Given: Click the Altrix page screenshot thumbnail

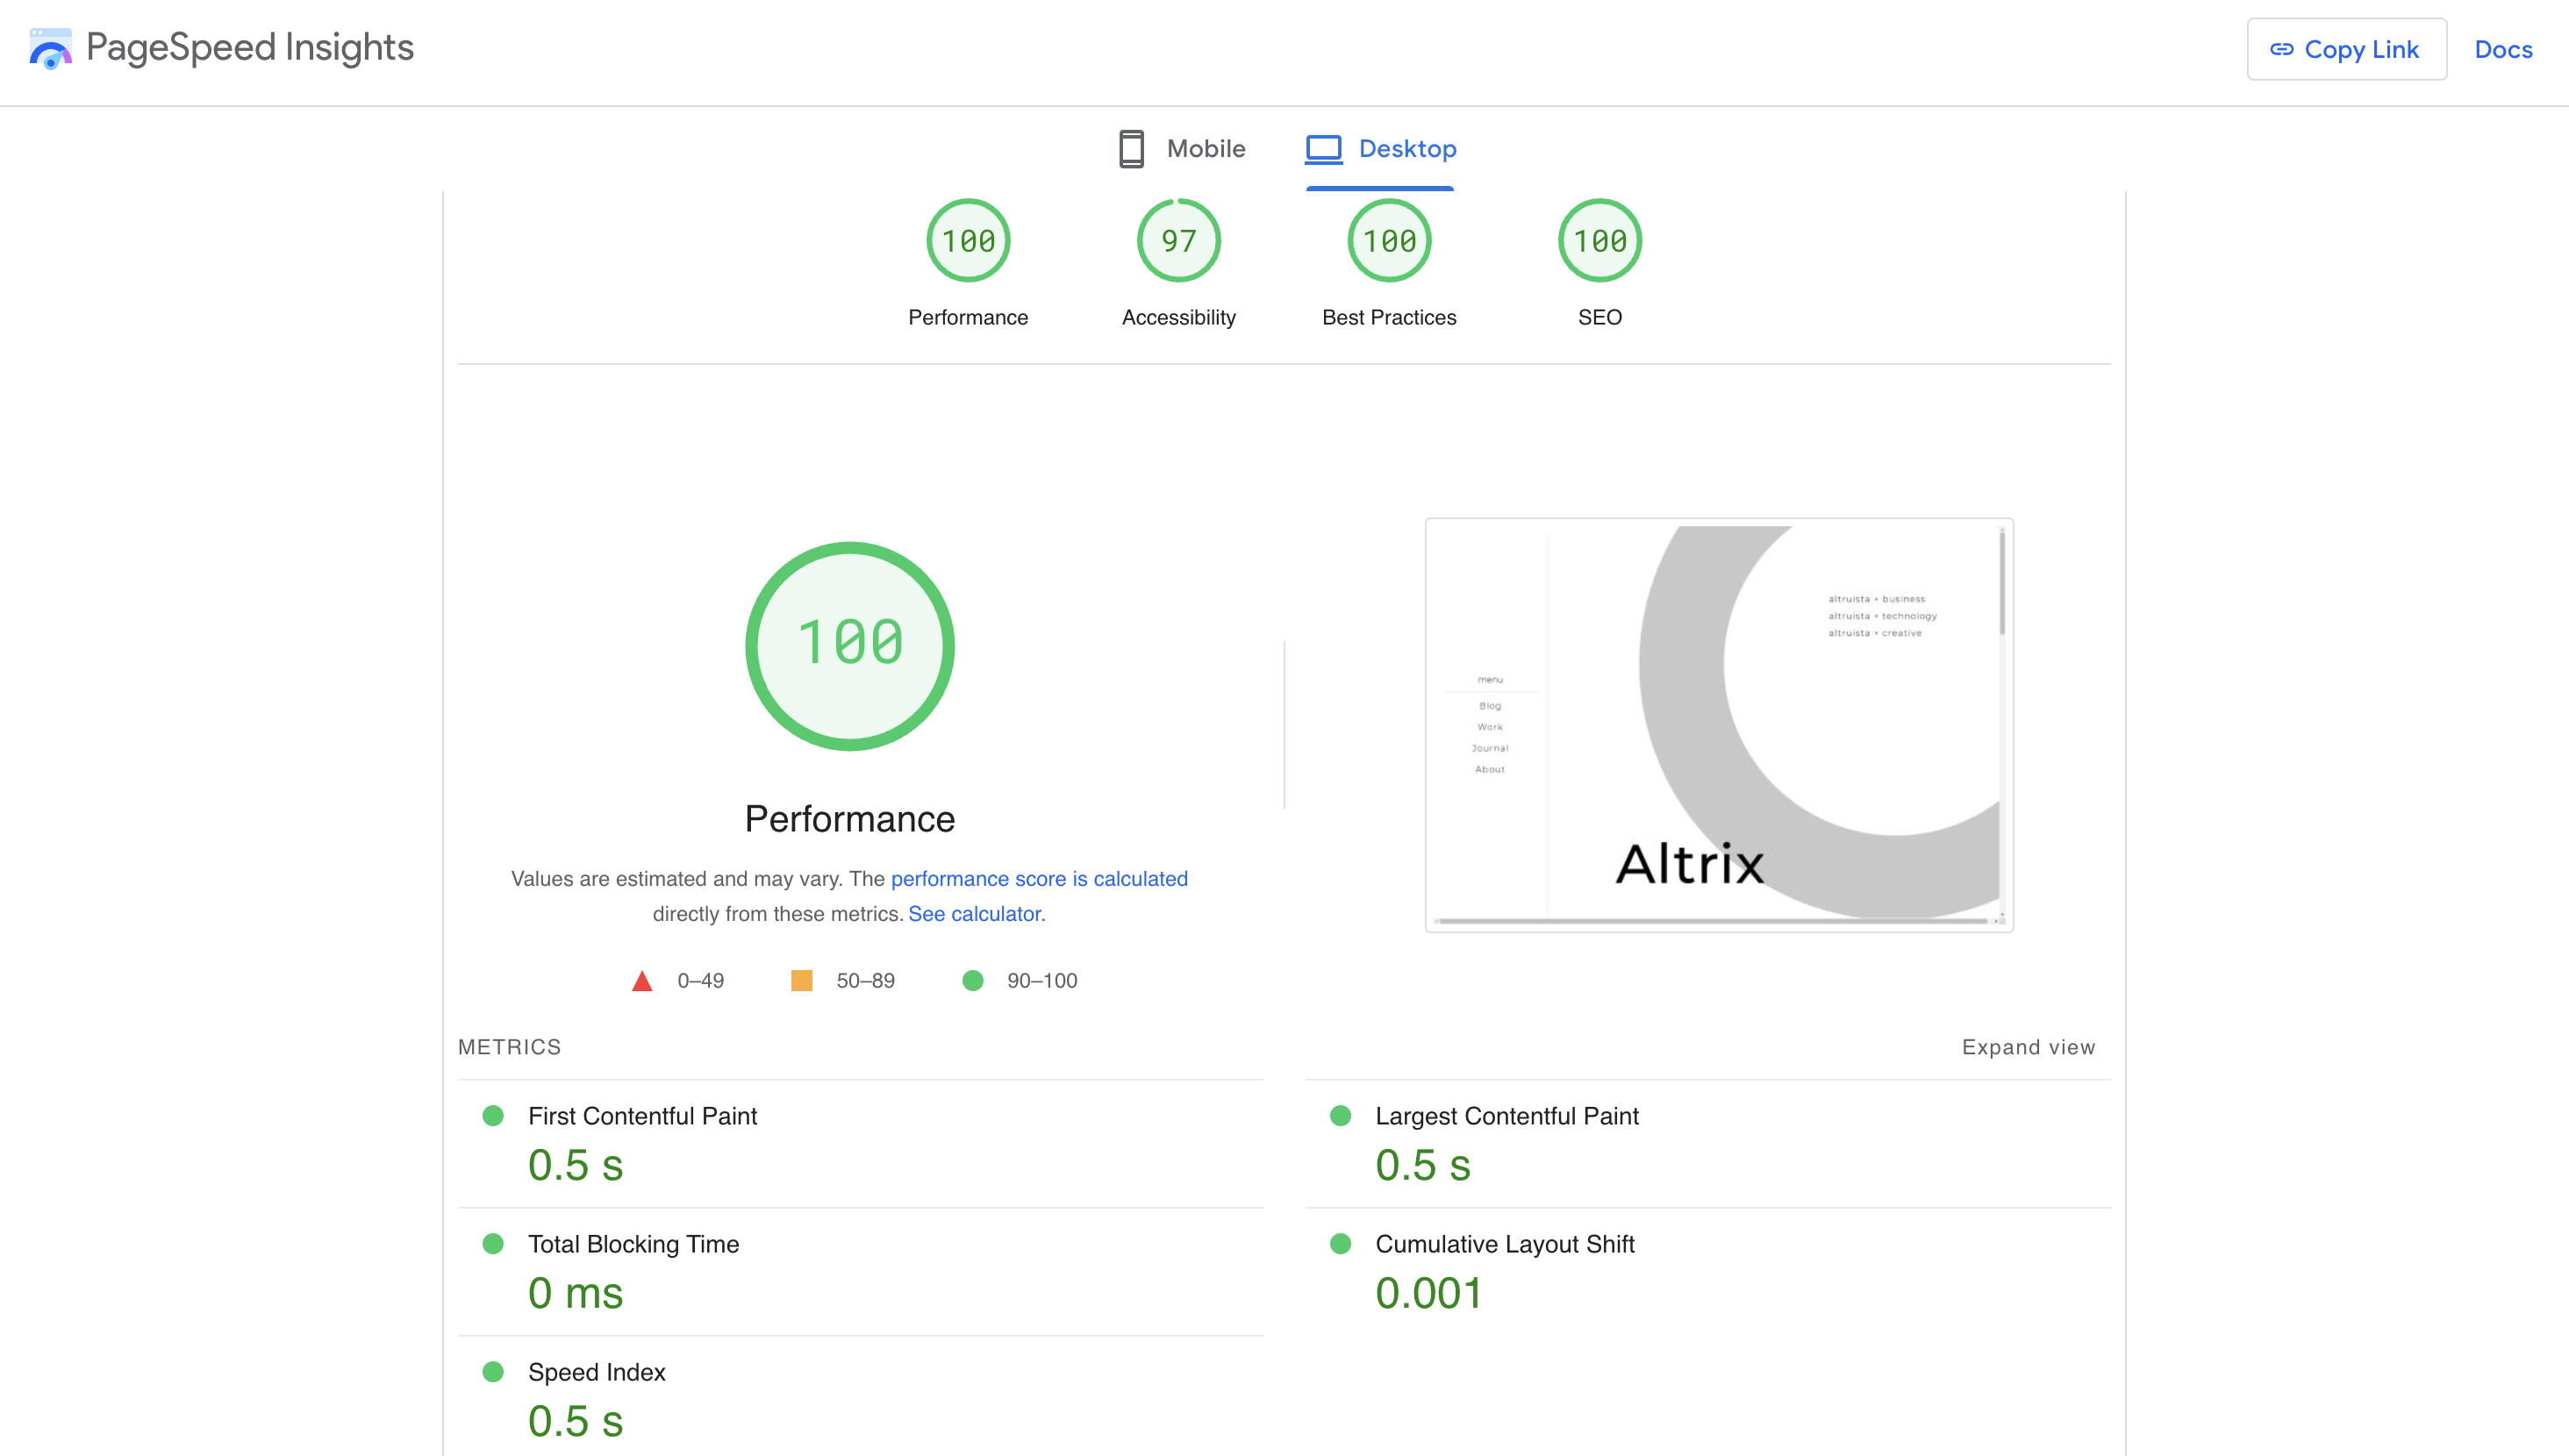Looking at the screenshot, I should [x=1718, y=724].
